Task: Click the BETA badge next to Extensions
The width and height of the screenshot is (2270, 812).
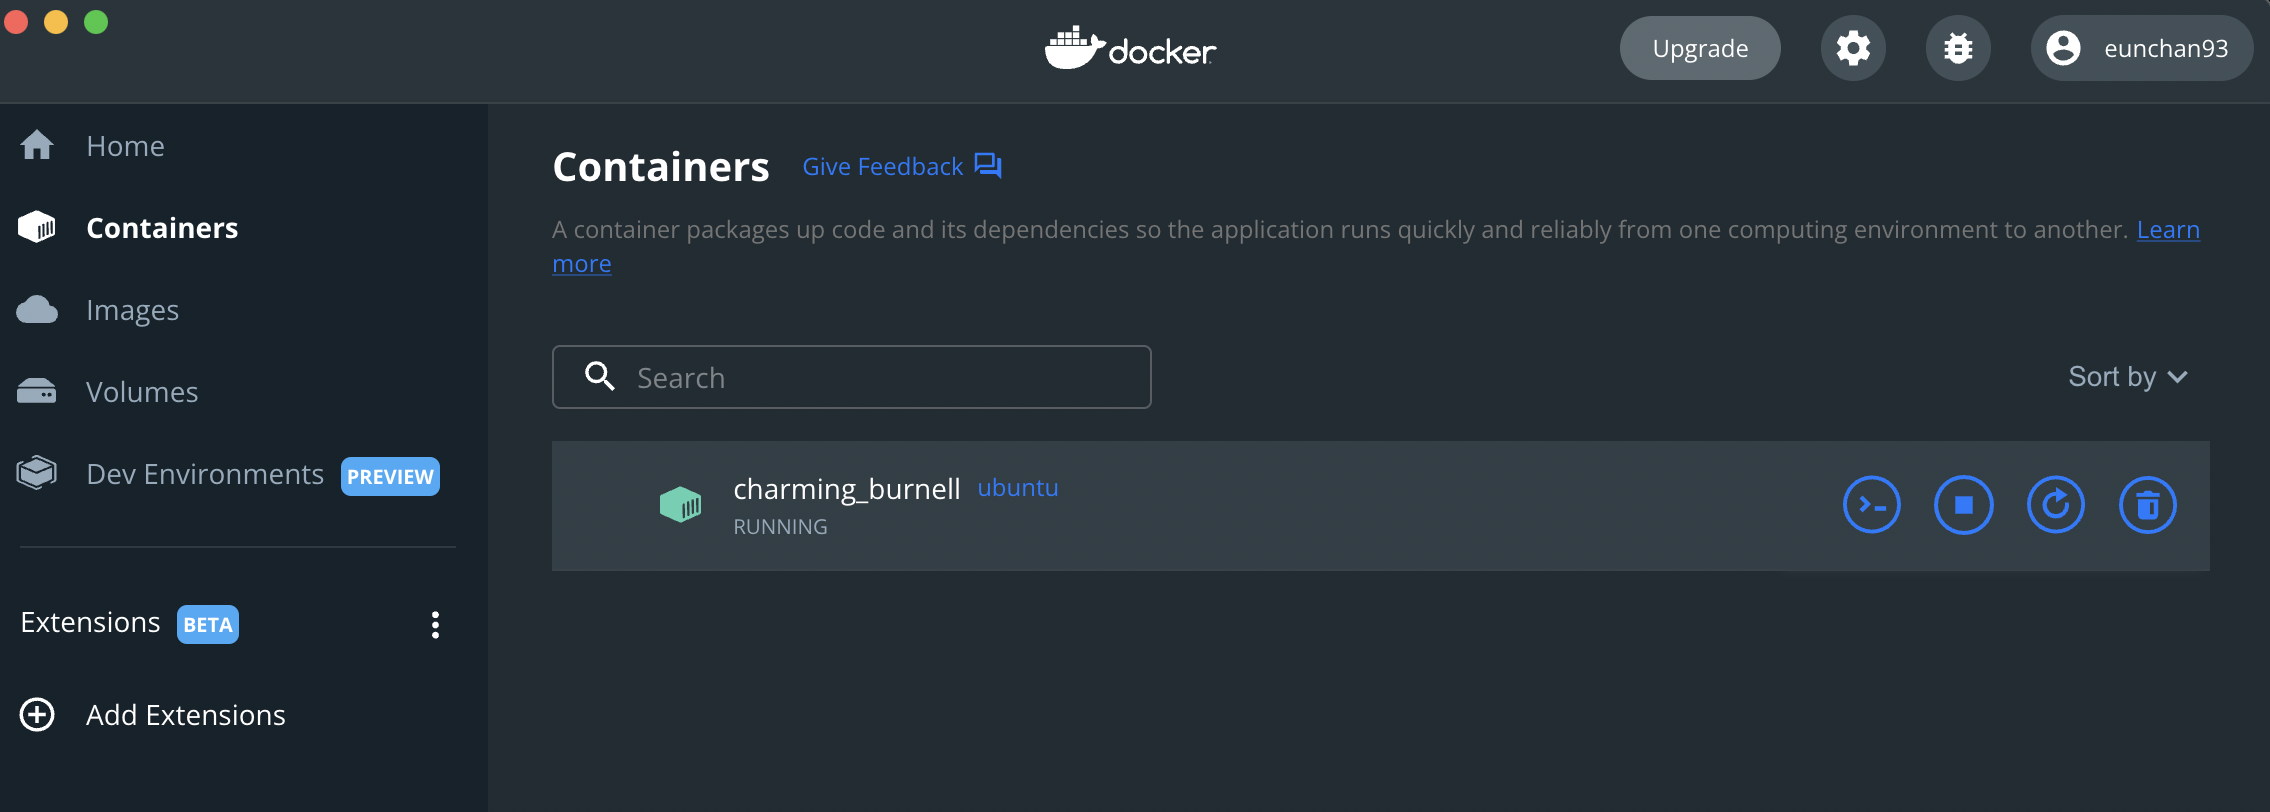Action: click(208, 624)
